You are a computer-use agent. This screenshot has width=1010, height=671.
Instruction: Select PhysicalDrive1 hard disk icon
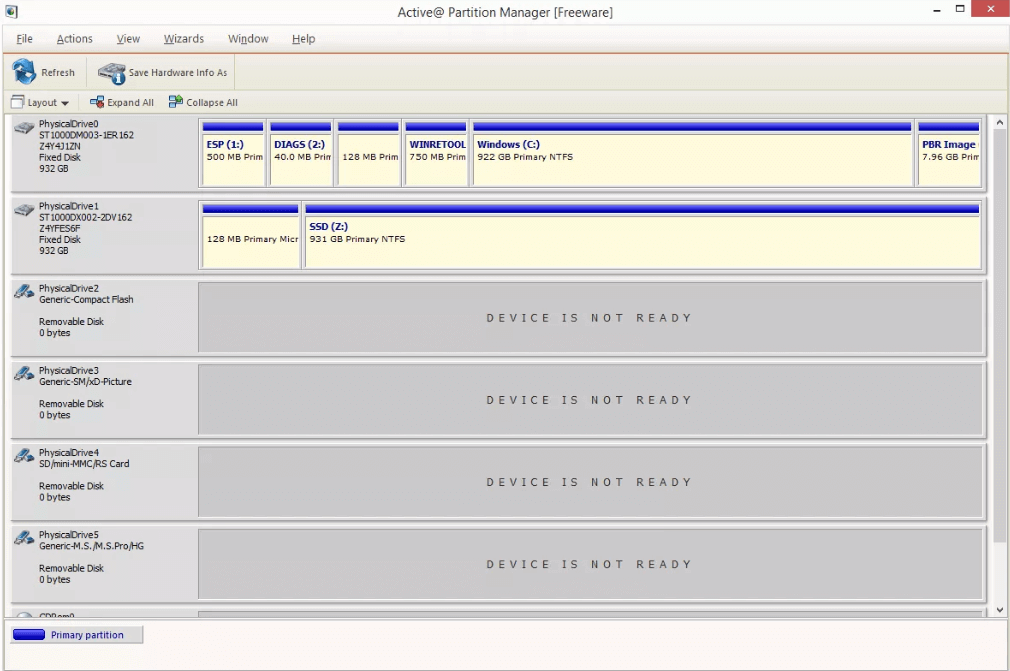coord(24,210)
